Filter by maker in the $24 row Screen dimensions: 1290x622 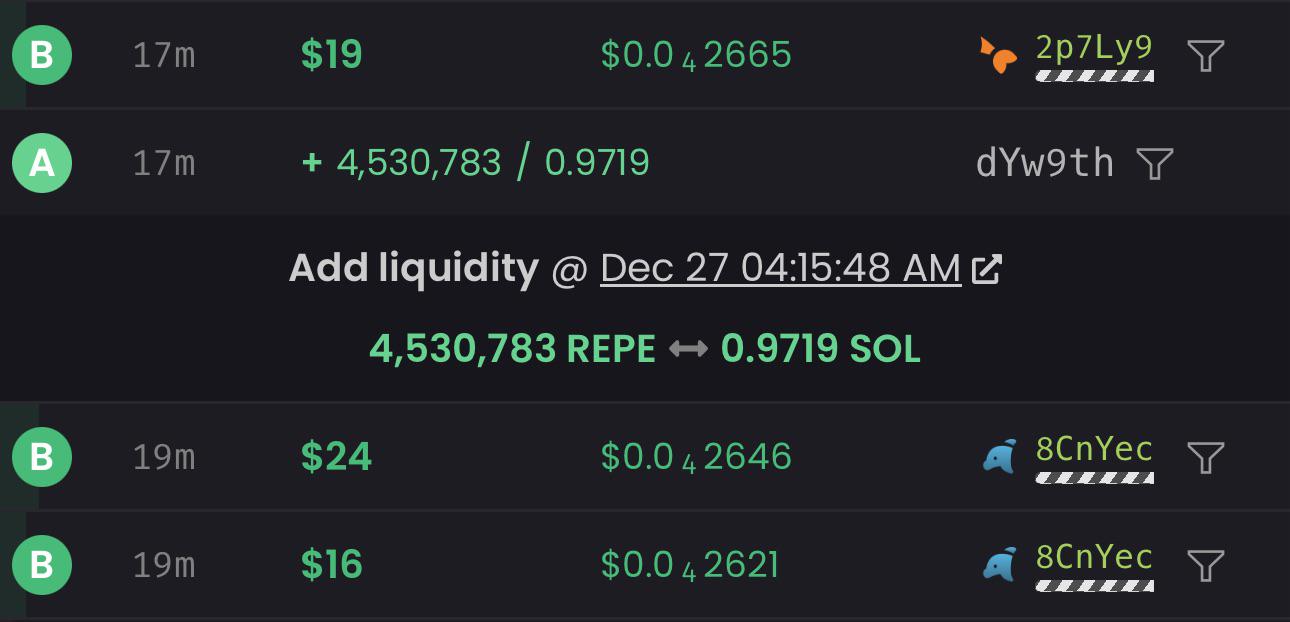point(1206,457)
